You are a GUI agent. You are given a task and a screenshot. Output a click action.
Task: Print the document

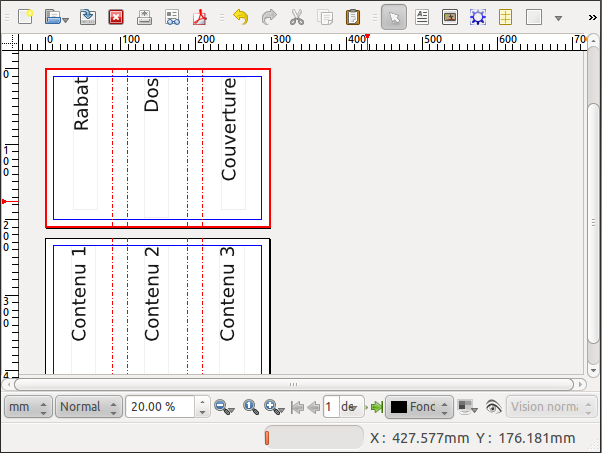click(x=144, y=17)
